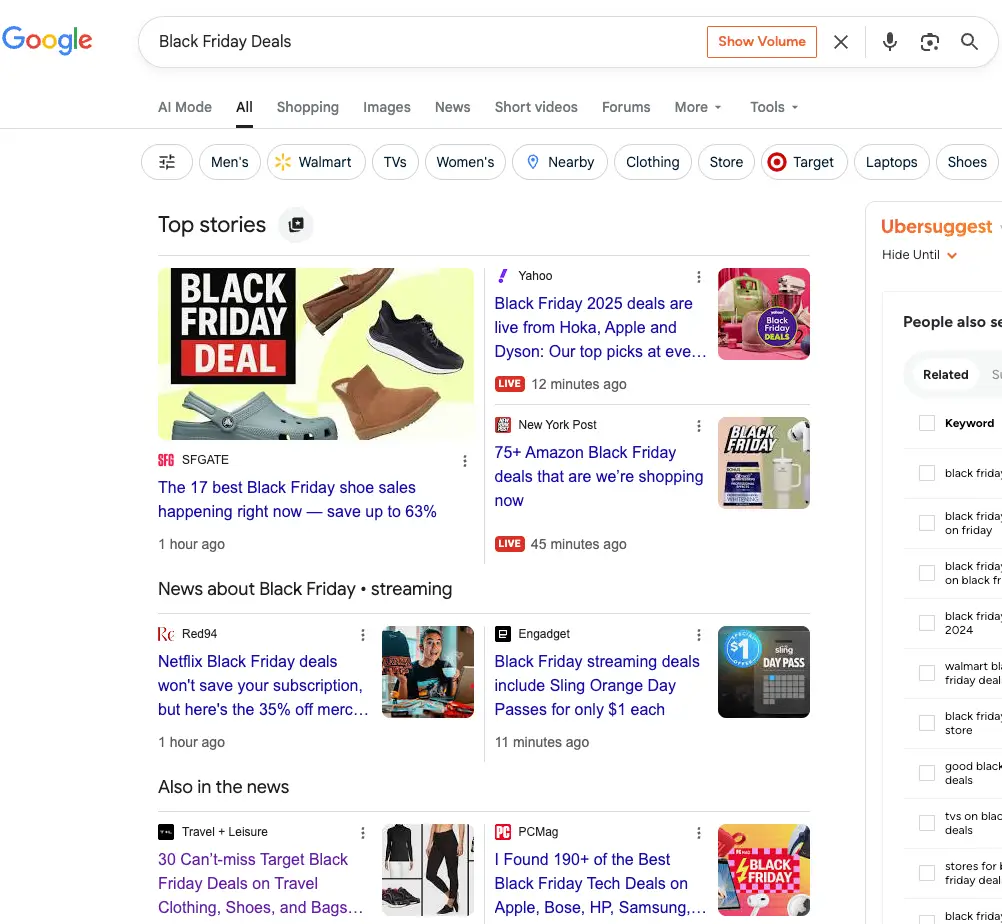
Task: Clear the search box text
Action: (x=841, y=42)
